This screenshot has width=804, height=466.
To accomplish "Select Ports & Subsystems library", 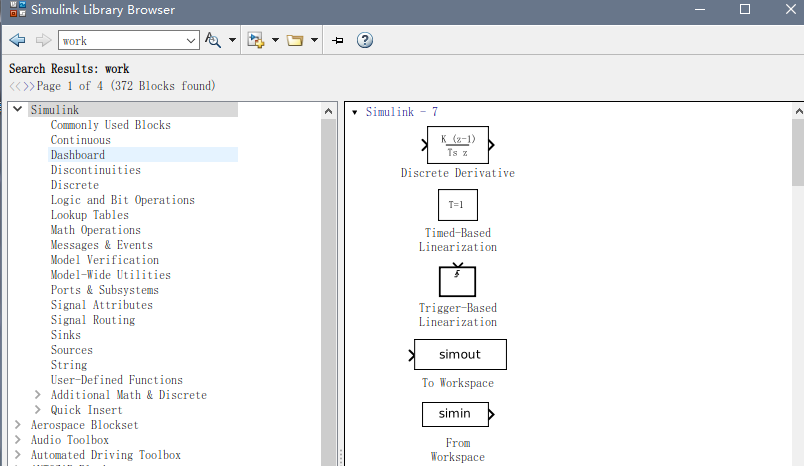I will (x=105, y=290).
